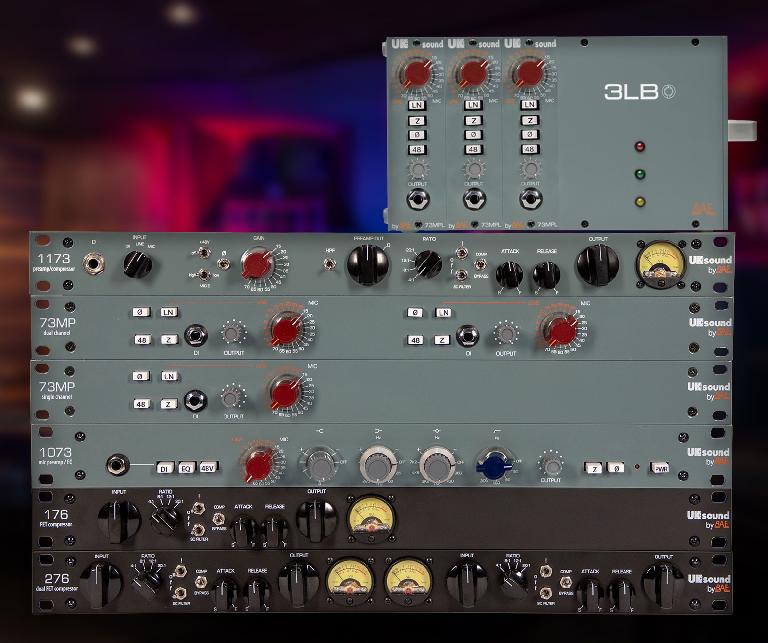Image resolution: width=768 pixels, height=643 pixels.
Task: Click the red LED on the 3LB chassis
Action: tap(640, 146)
